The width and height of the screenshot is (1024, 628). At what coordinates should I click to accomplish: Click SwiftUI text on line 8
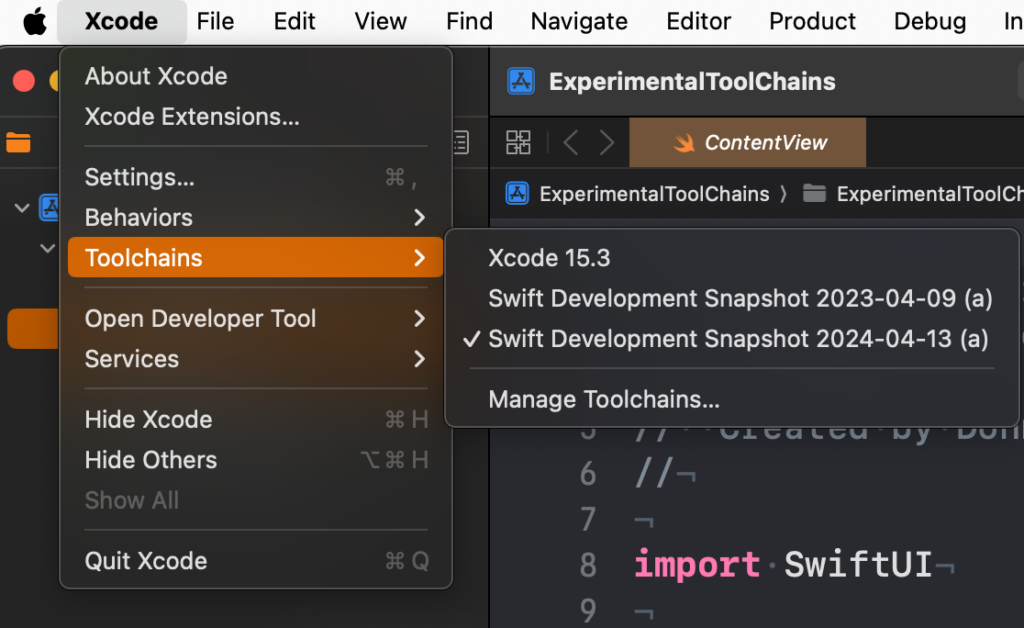(x=857, y=564)
